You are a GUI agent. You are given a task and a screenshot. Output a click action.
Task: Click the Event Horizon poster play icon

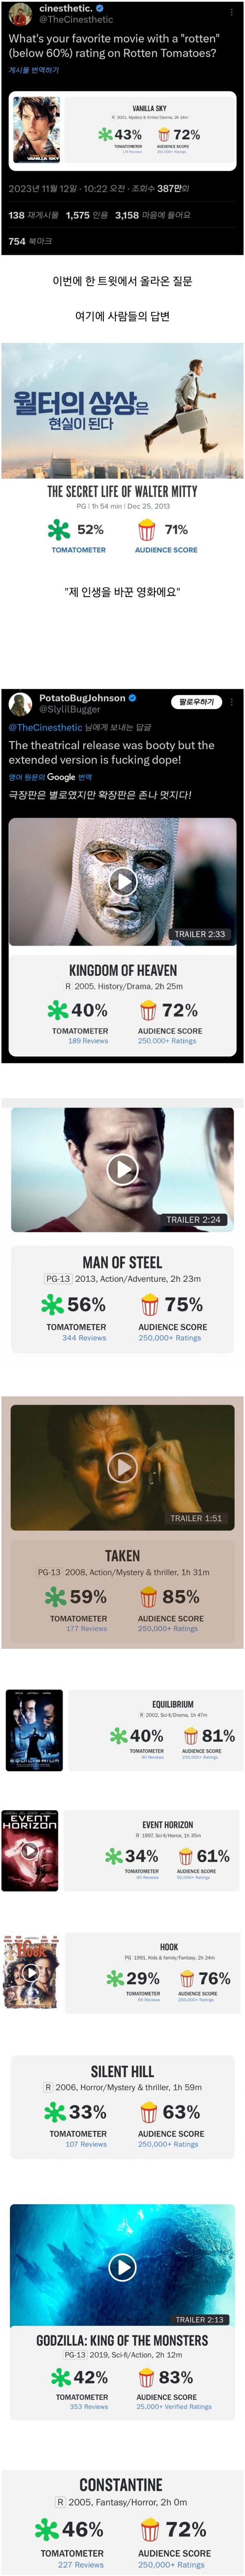30,1851
